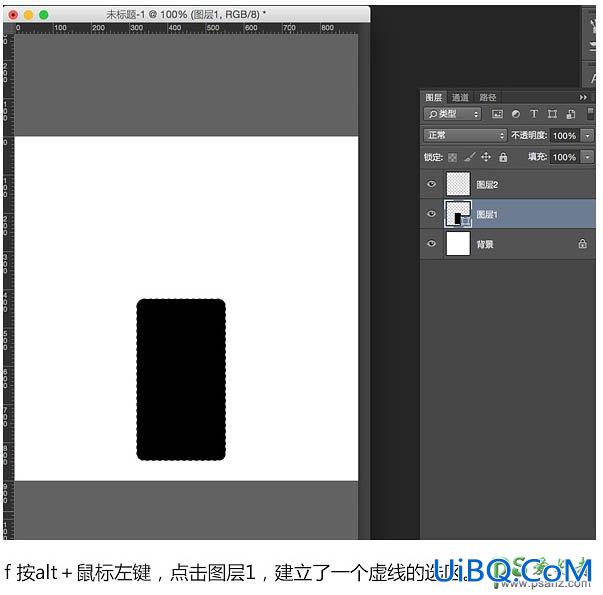Lock position move icon

point(486,157)
